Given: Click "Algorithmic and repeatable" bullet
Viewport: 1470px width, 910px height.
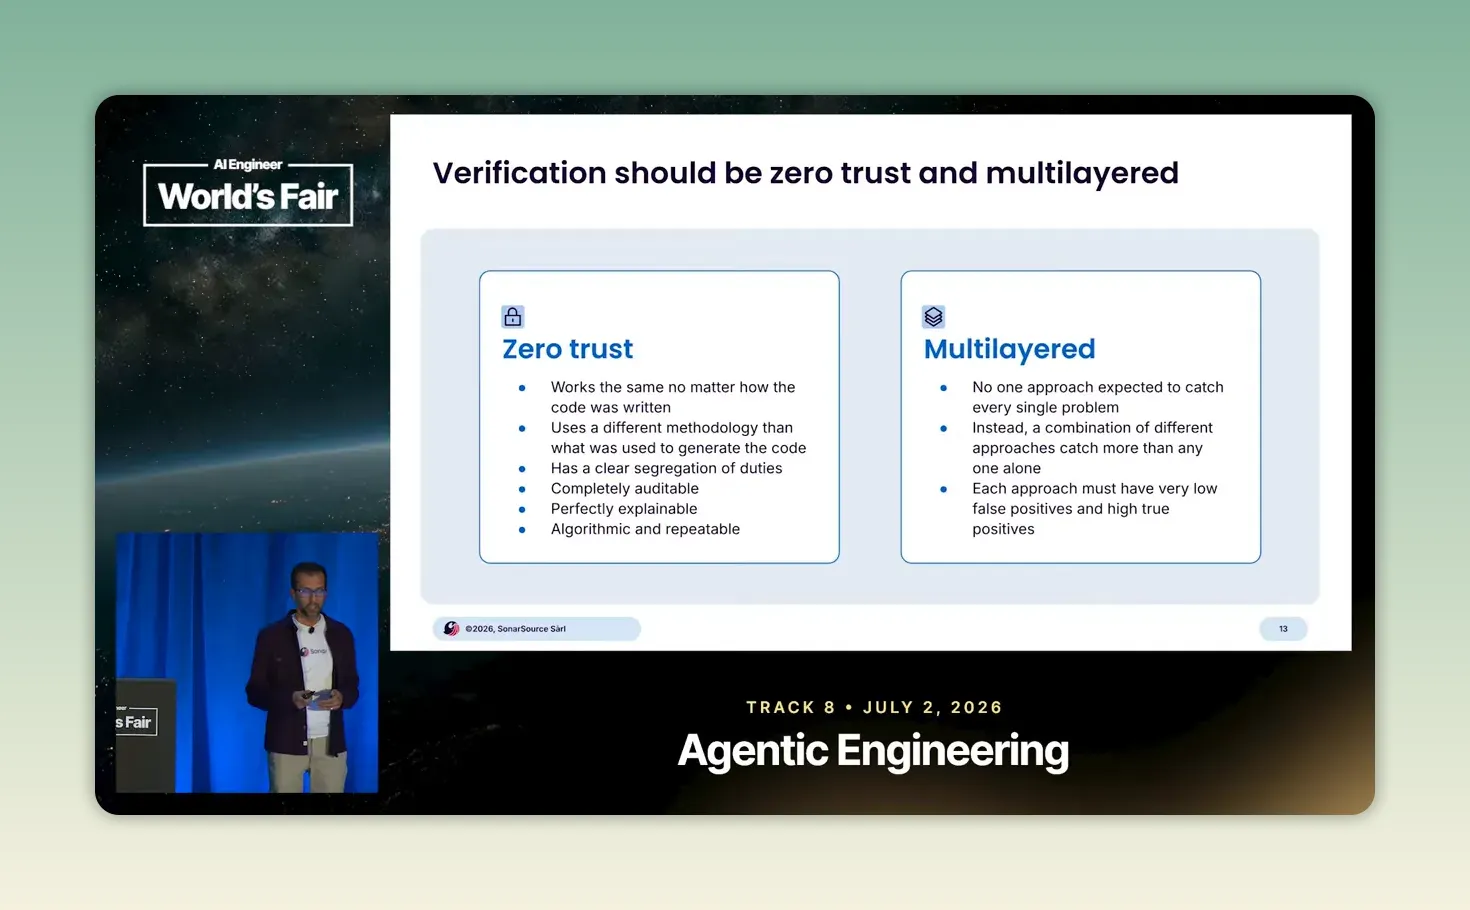Looking at the screenshot, I should [x=645, y=529].
